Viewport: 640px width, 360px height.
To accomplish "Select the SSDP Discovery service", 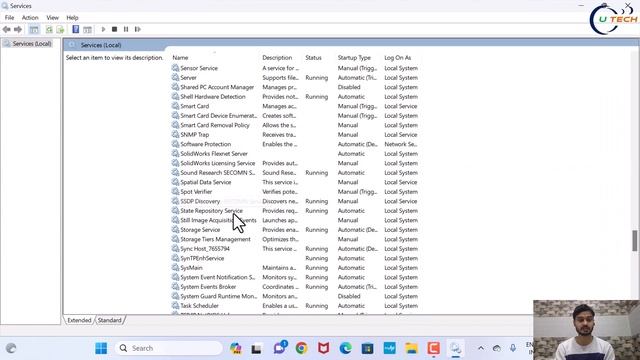I will pos(295,201).
